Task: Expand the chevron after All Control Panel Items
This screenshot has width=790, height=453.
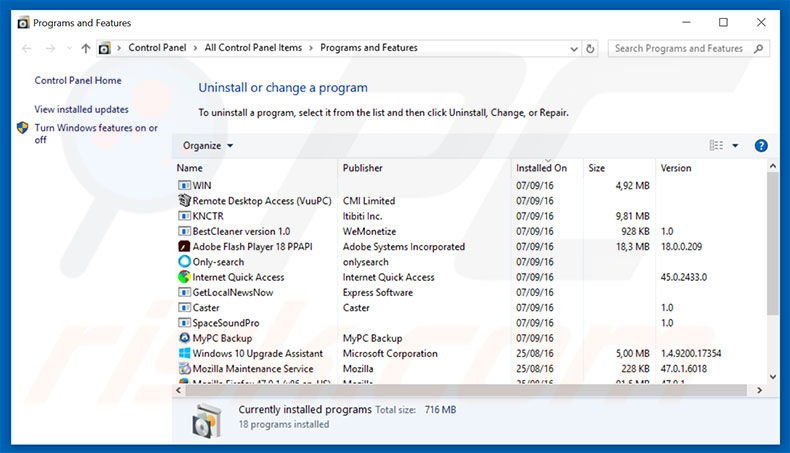Action: pyautogui.click(x=311, y=48)
